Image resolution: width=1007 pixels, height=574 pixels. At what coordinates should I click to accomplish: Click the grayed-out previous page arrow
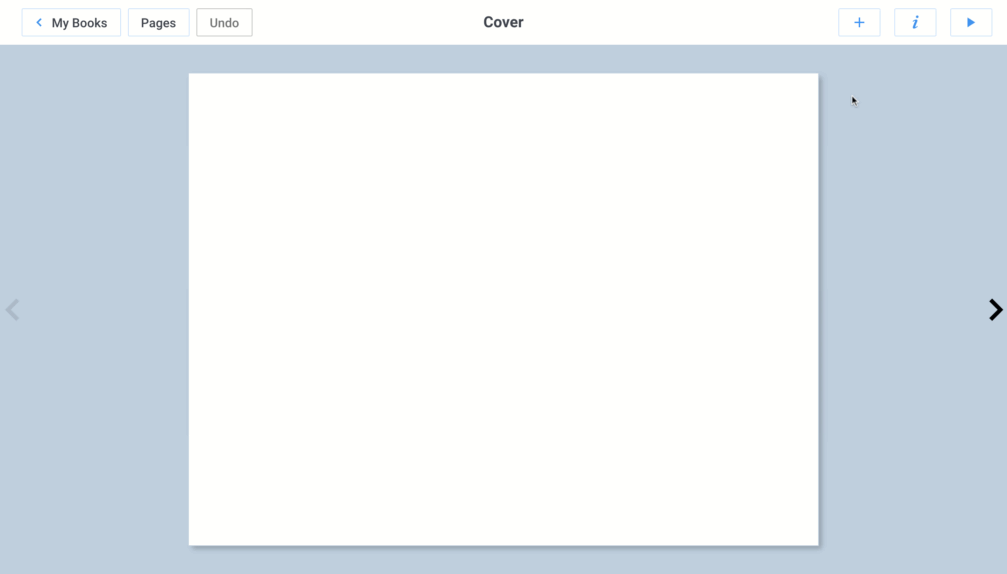click(x=13, y=310)
